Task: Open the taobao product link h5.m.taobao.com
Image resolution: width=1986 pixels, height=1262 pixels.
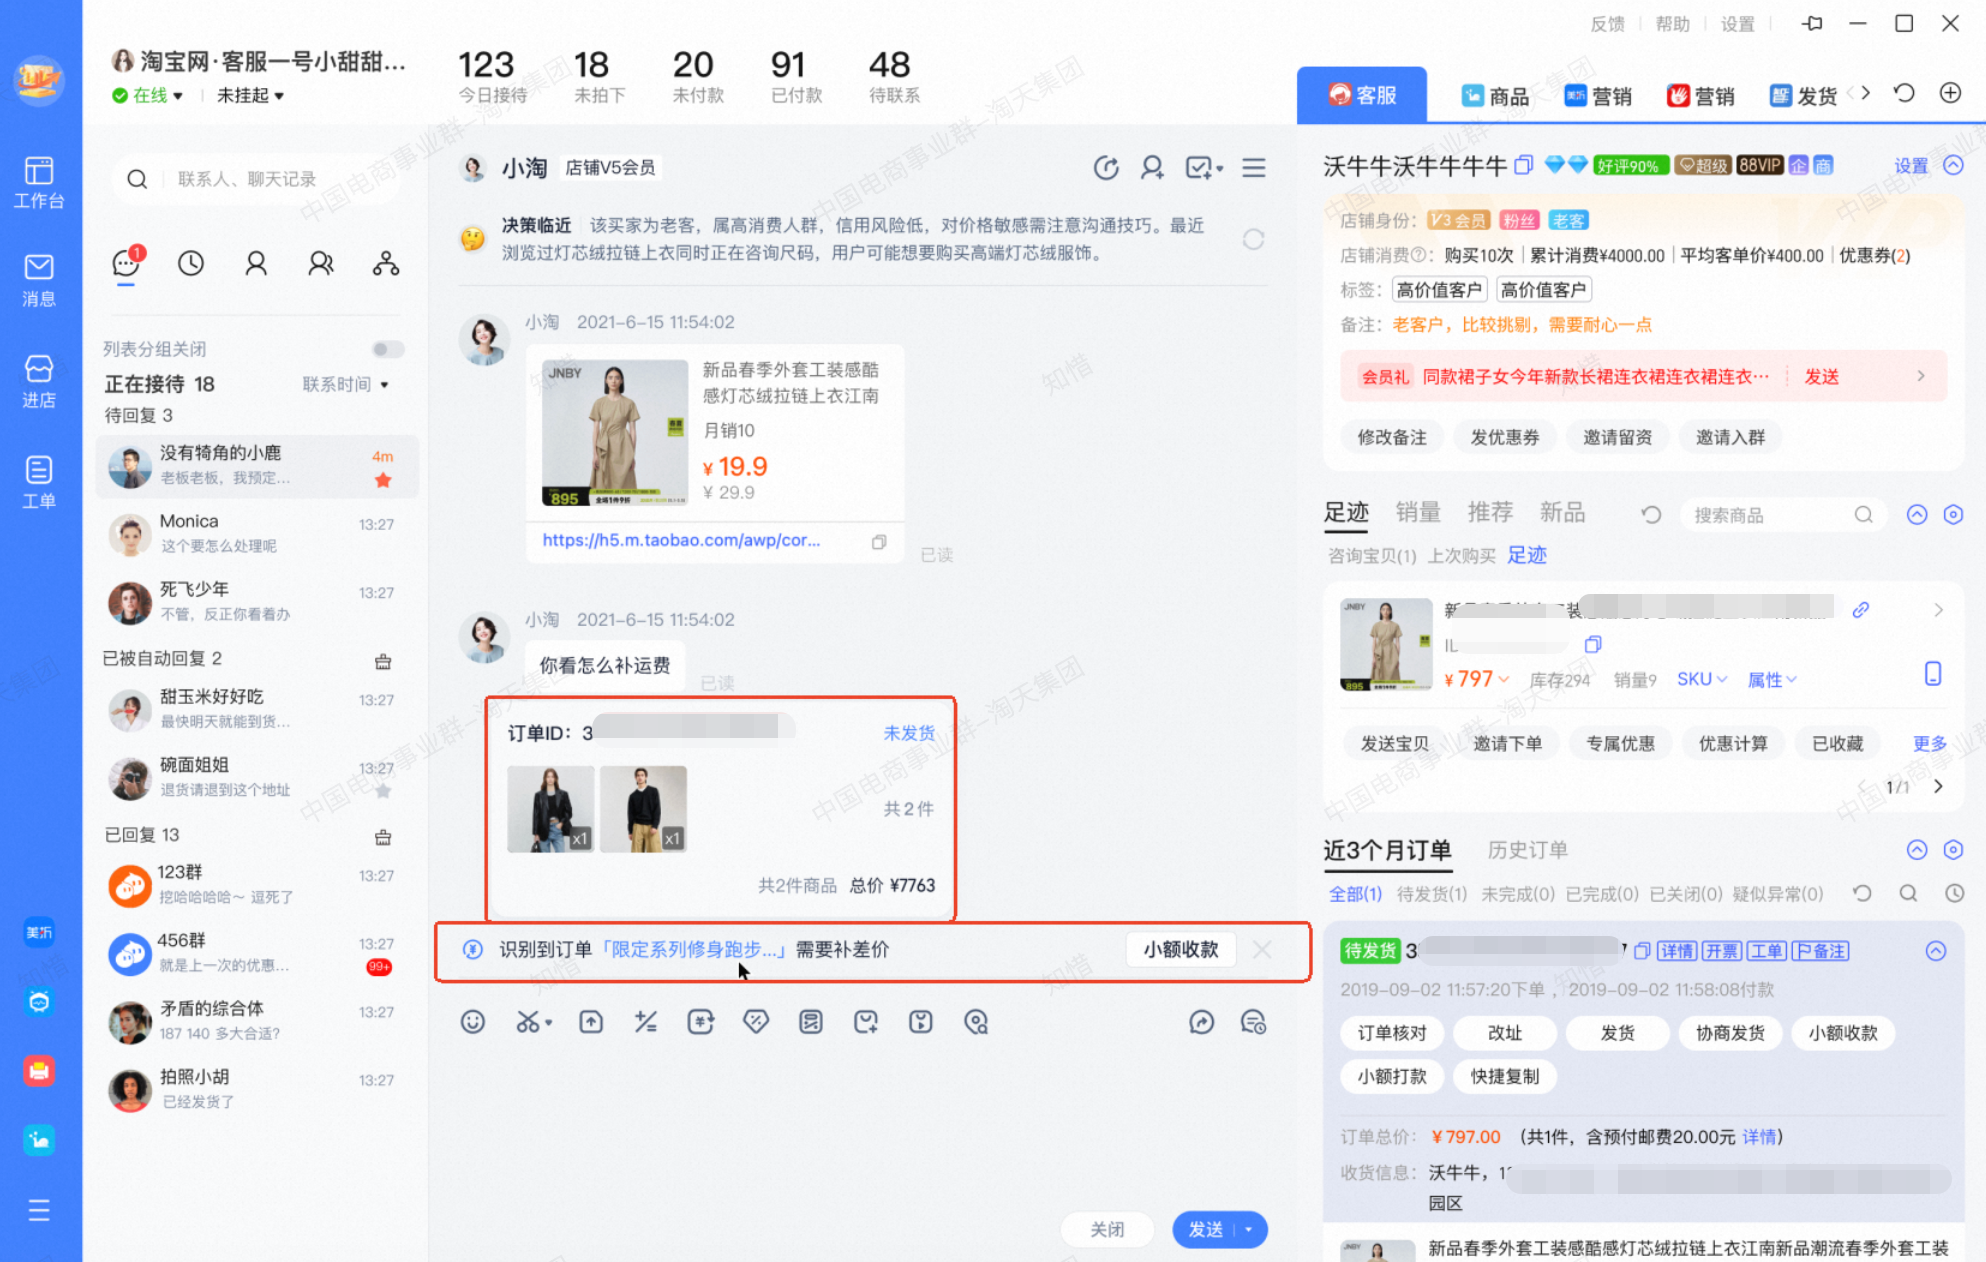Action: pos(681,540)
